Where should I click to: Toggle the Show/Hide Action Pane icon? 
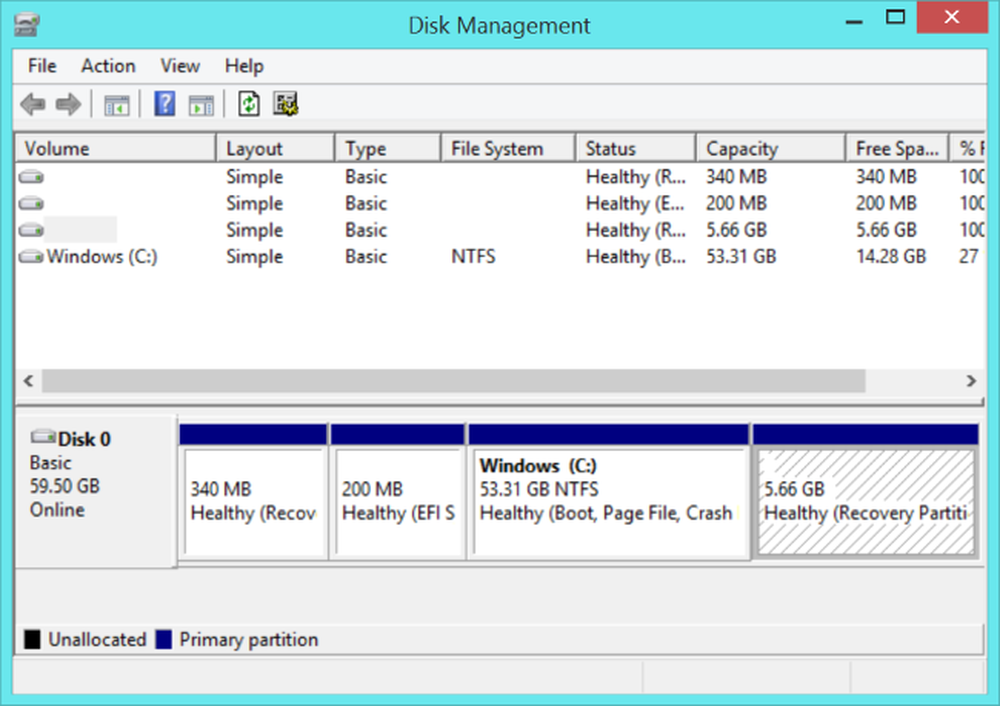201,105
